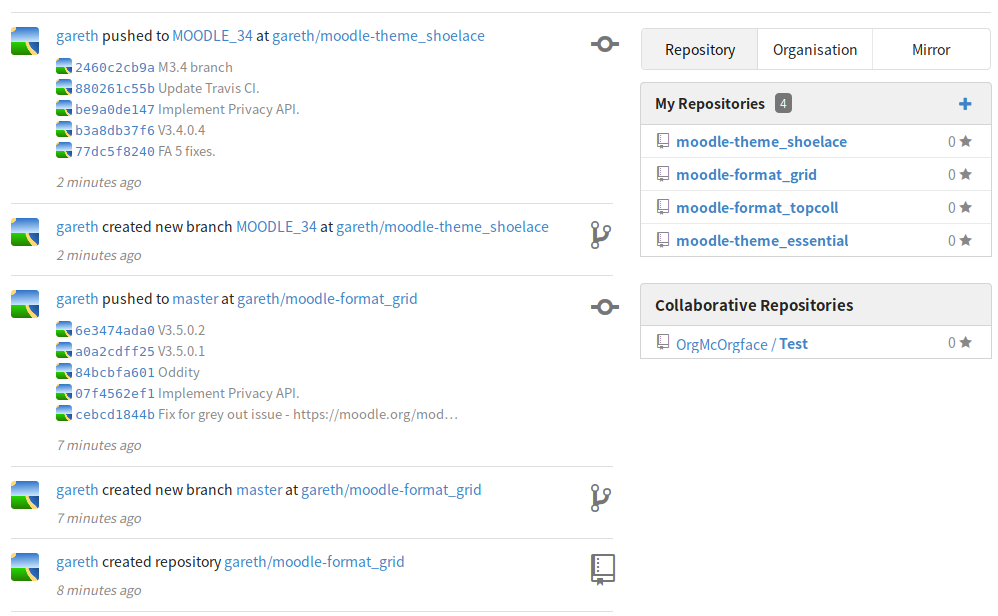Click the branch icon beside master branch creation
998x616 pixels.
pyautogui.click(x=600, y=498)
